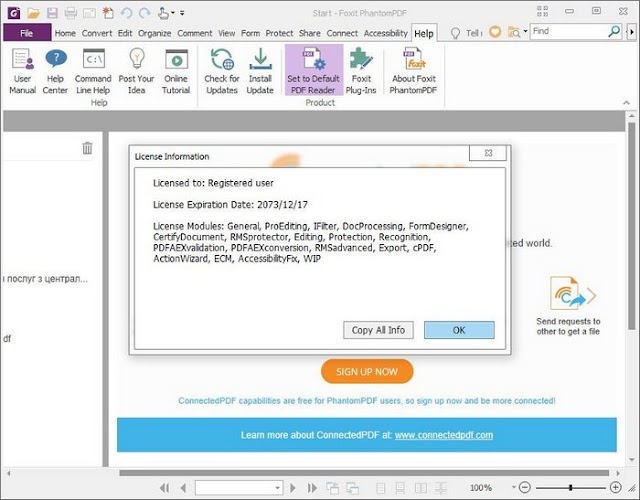Viewport: 640px width, 500px height.
Task: Click the email icon in quick access toolbar
Action: [89, 13]
